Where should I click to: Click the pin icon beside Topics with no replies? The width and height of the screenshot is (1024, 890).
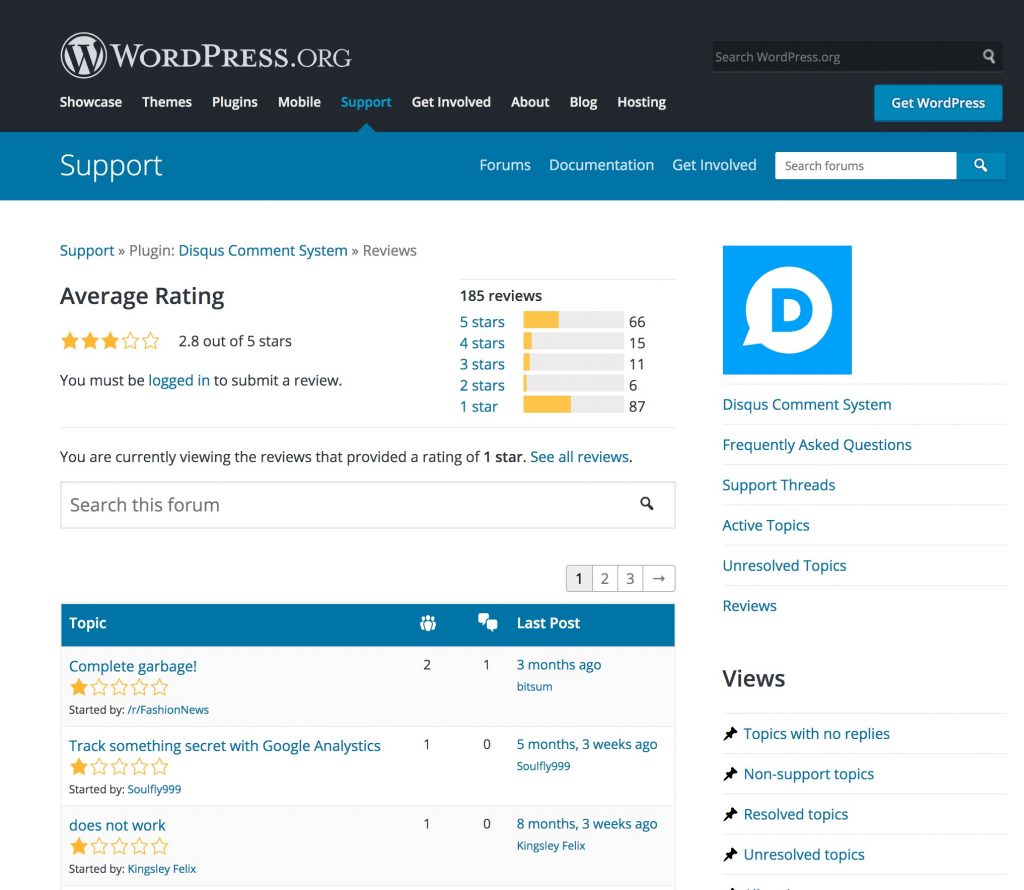tap(730, 734)
